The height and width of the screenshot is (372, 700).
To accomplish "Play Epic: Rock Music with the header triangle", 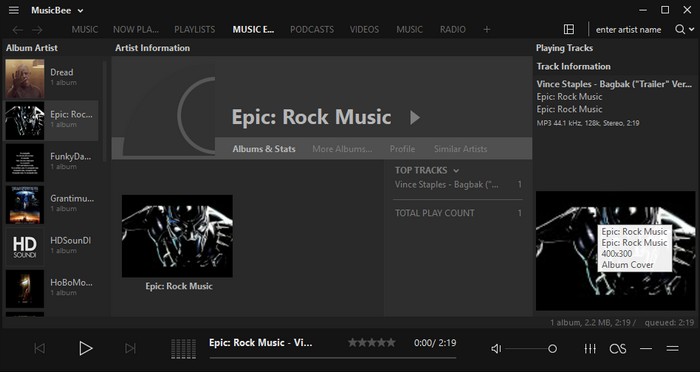I will (415, 117).
